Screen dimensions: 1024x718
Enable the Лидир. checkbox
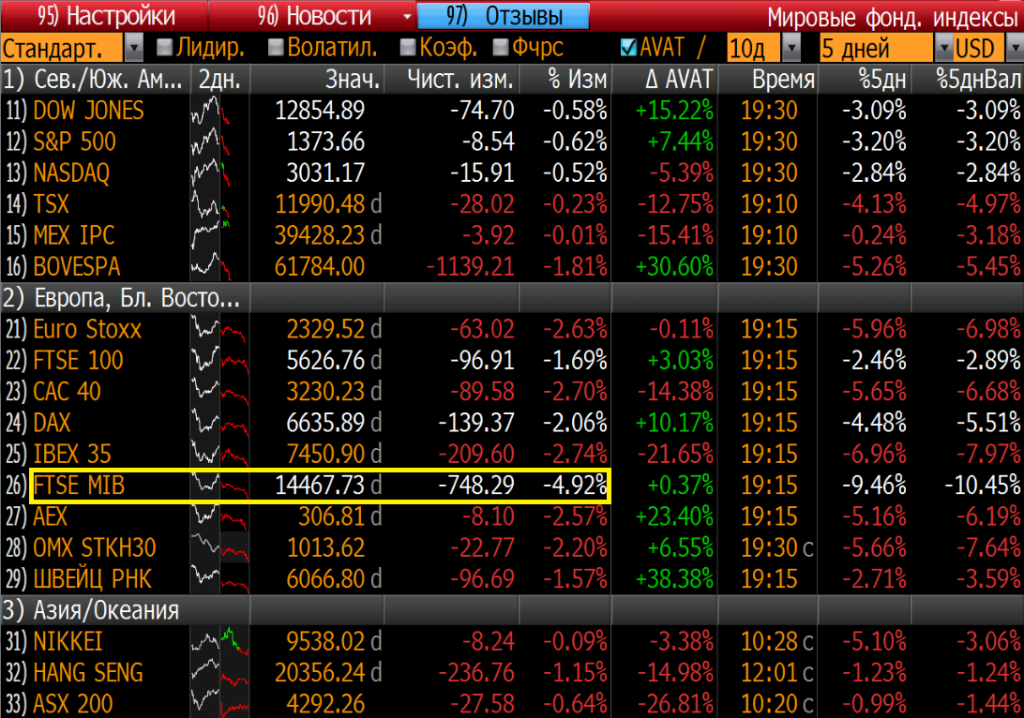165,47
